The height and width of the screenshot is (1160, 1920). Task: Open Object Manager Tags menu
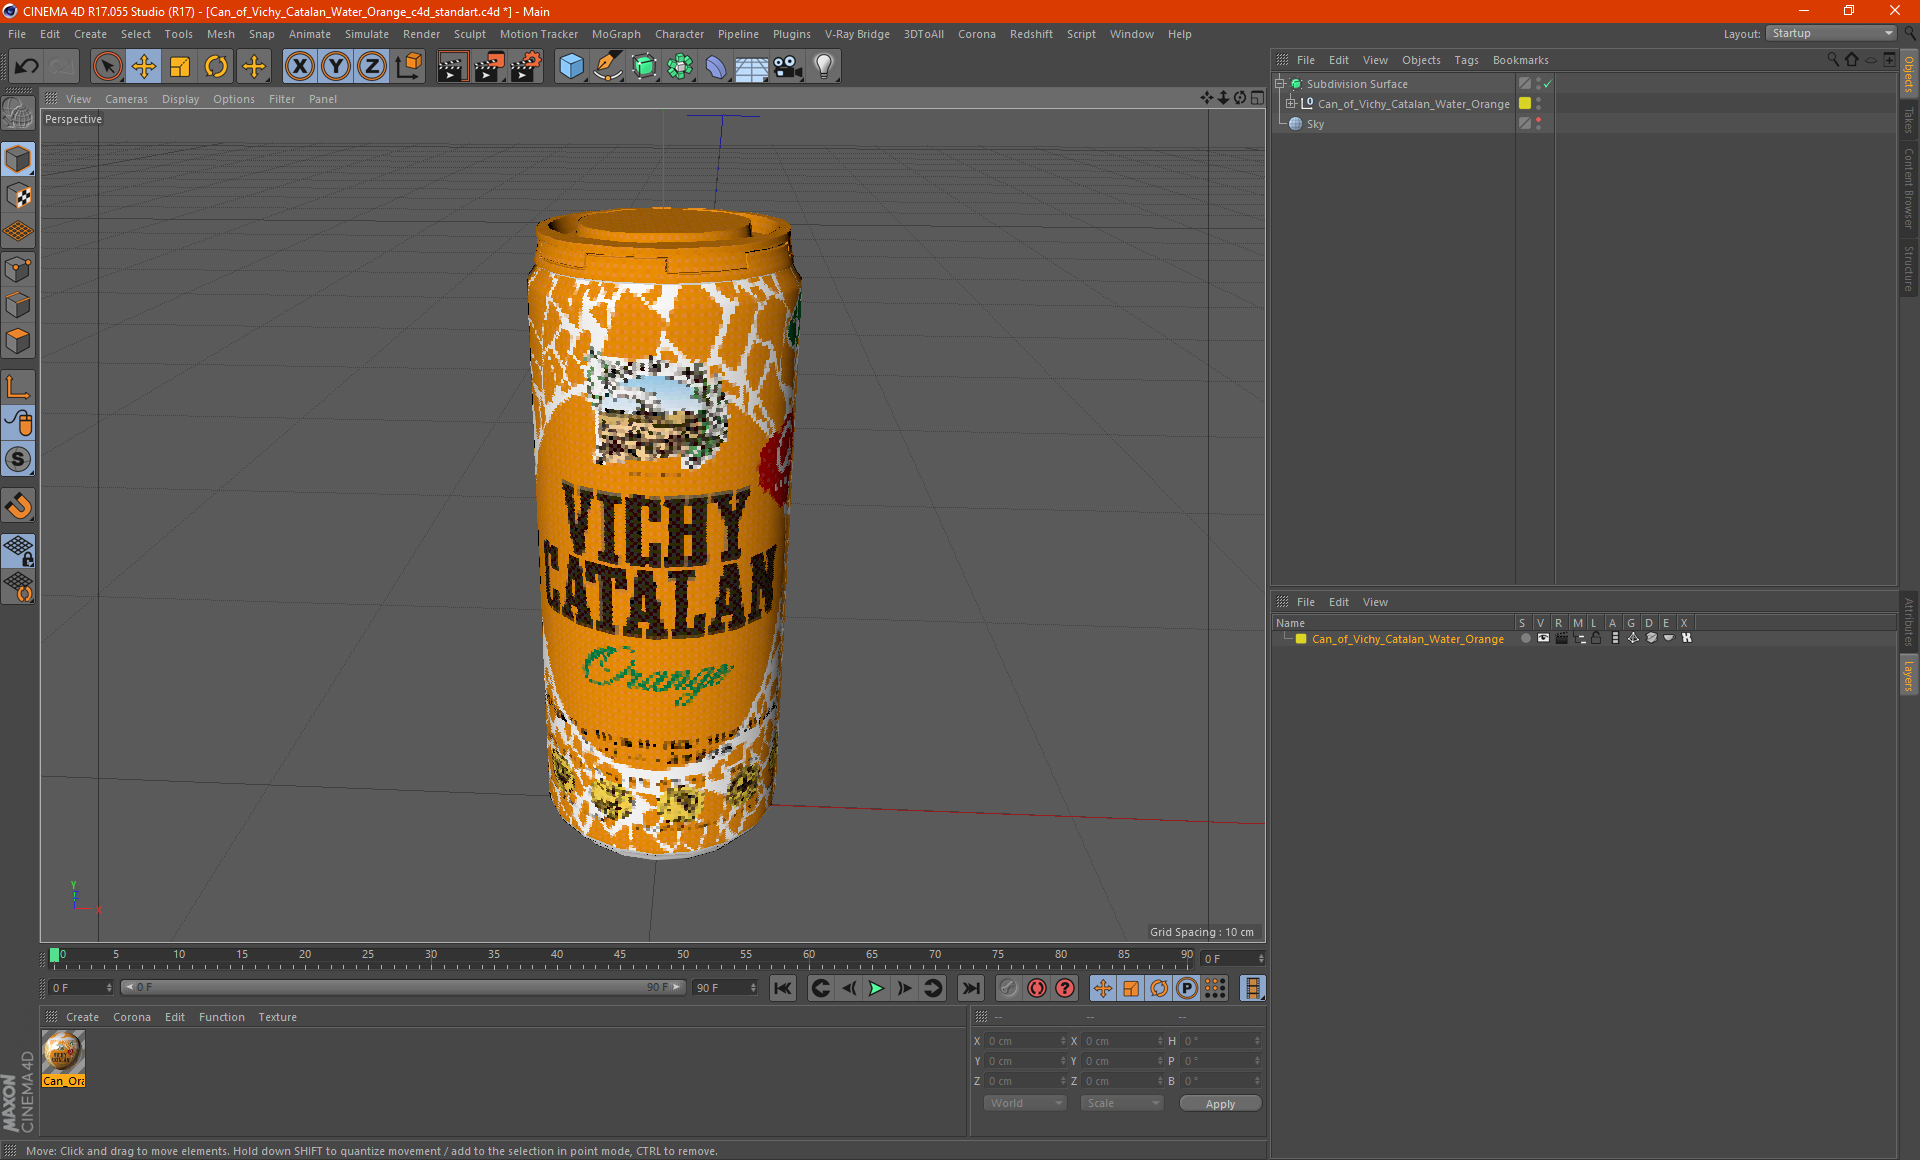click(x=1466, y=60)
